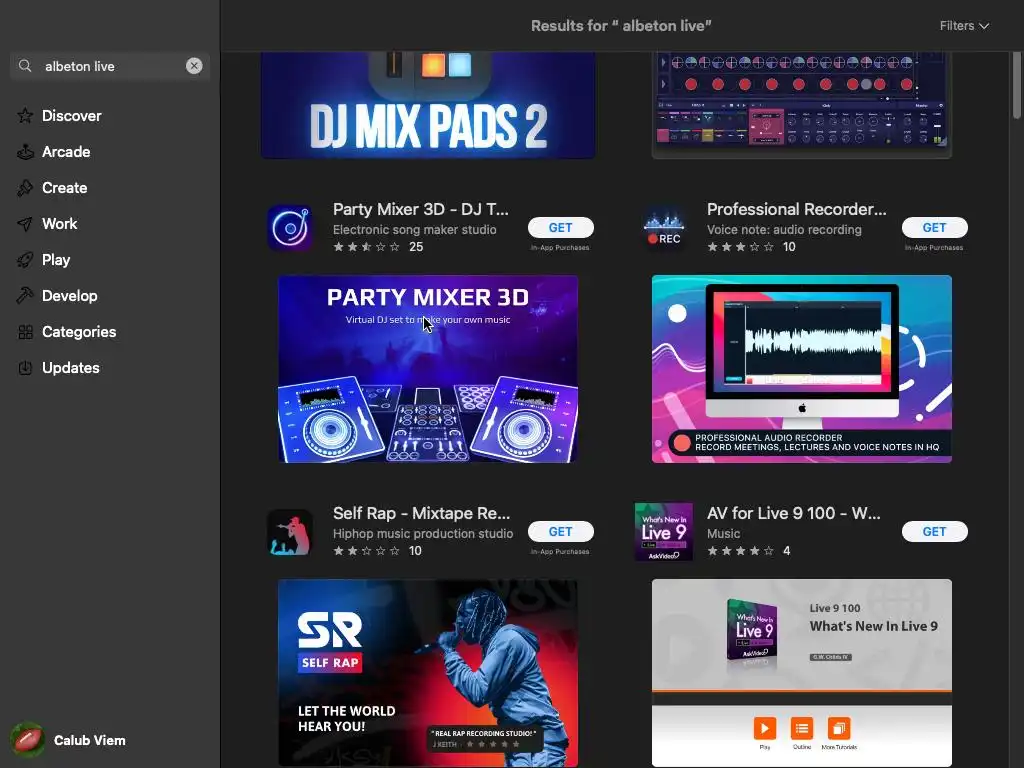The height and width of the screenshot is (768, 1024).
Task: Click the Create paintbrush icon
Action: coord(25,188)
